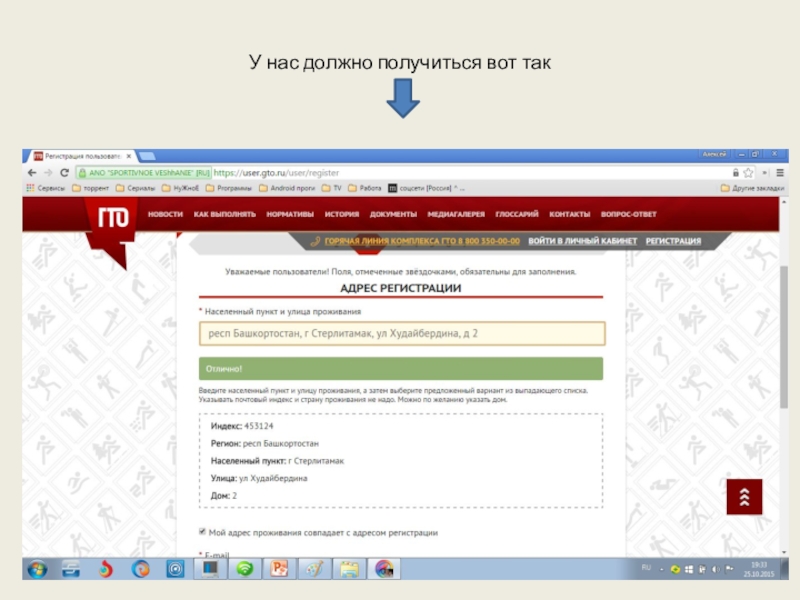
Task: Click the page vertical scrollbar thumb
Action: (784, 337)
